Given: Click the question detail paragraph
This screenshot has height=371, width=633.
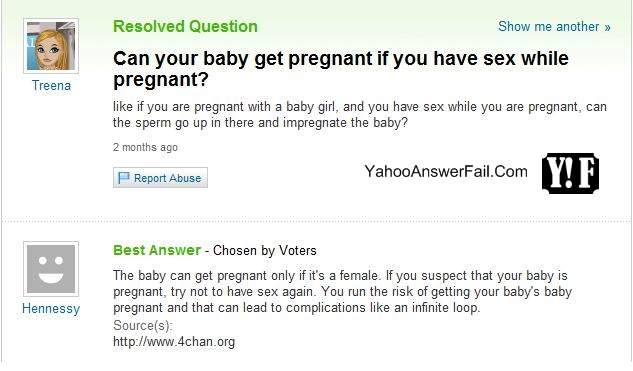Looking at the screenshot, I should coord(360,115).
